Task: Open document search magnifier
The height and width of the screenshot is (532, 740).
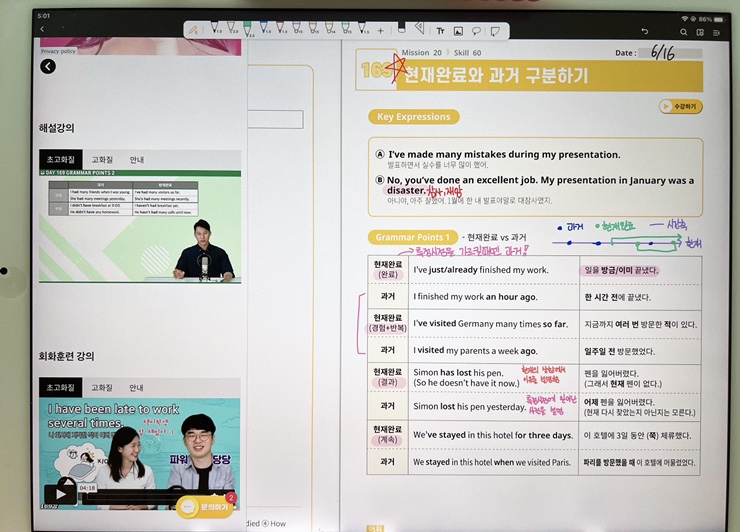Action: (x=683, y=32)
